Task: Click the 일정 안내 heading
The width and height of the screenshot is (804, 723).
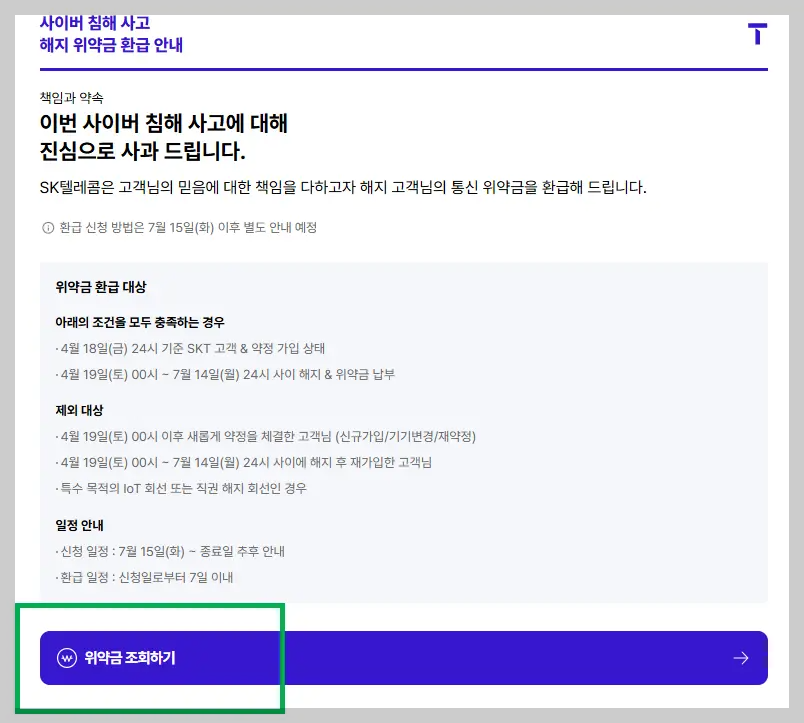Action: coord(80,524)
